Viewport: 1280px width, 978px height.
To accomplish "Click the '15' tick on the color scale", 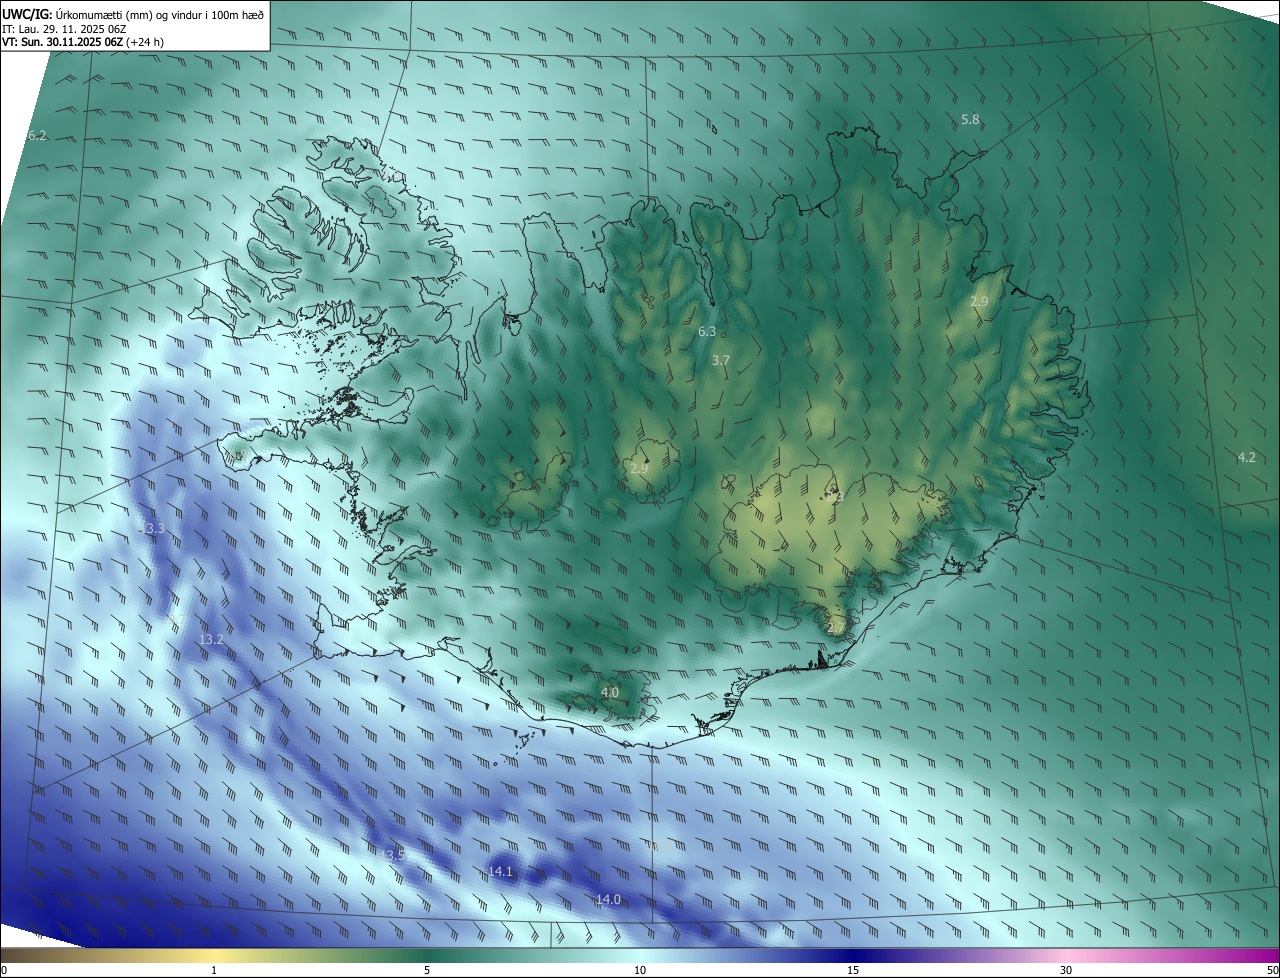I will [853, 970].
